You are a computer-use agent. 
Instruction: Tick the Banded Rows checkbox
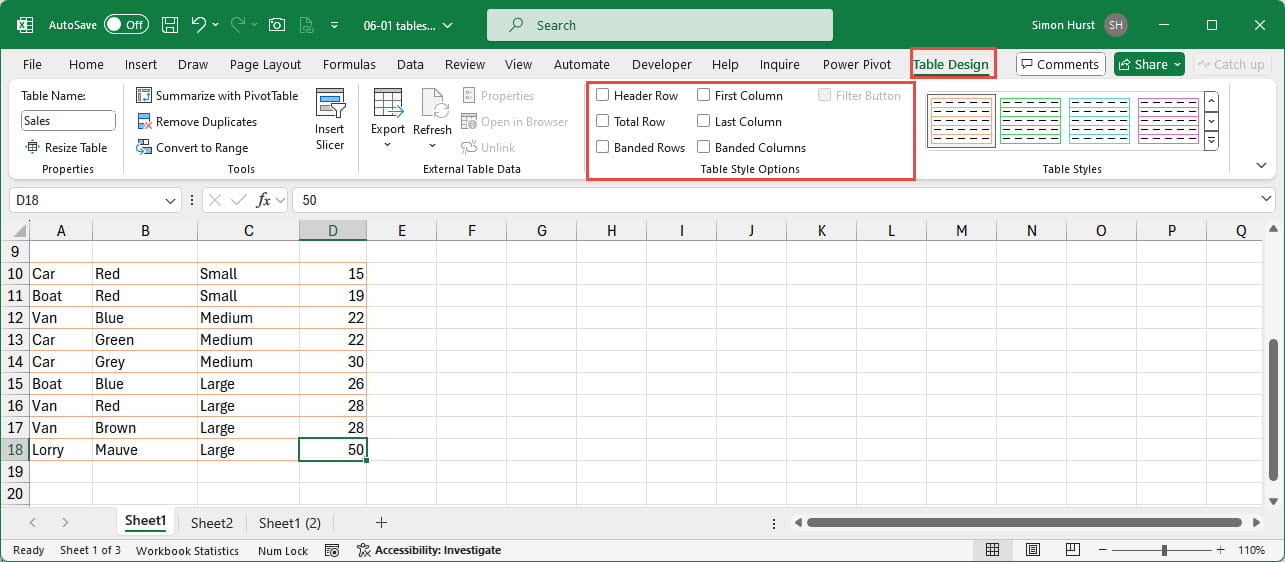[x=603, y=148]
